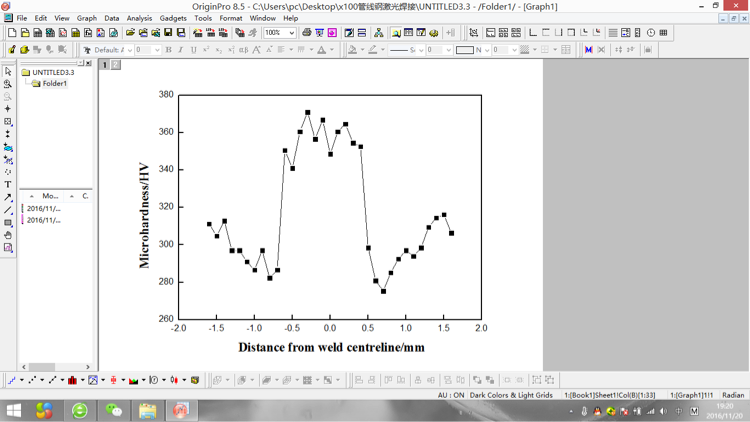Open the Default font dropdown
Image resolution: width=750 pixels, height=422 pixels.
click(130, 50)
